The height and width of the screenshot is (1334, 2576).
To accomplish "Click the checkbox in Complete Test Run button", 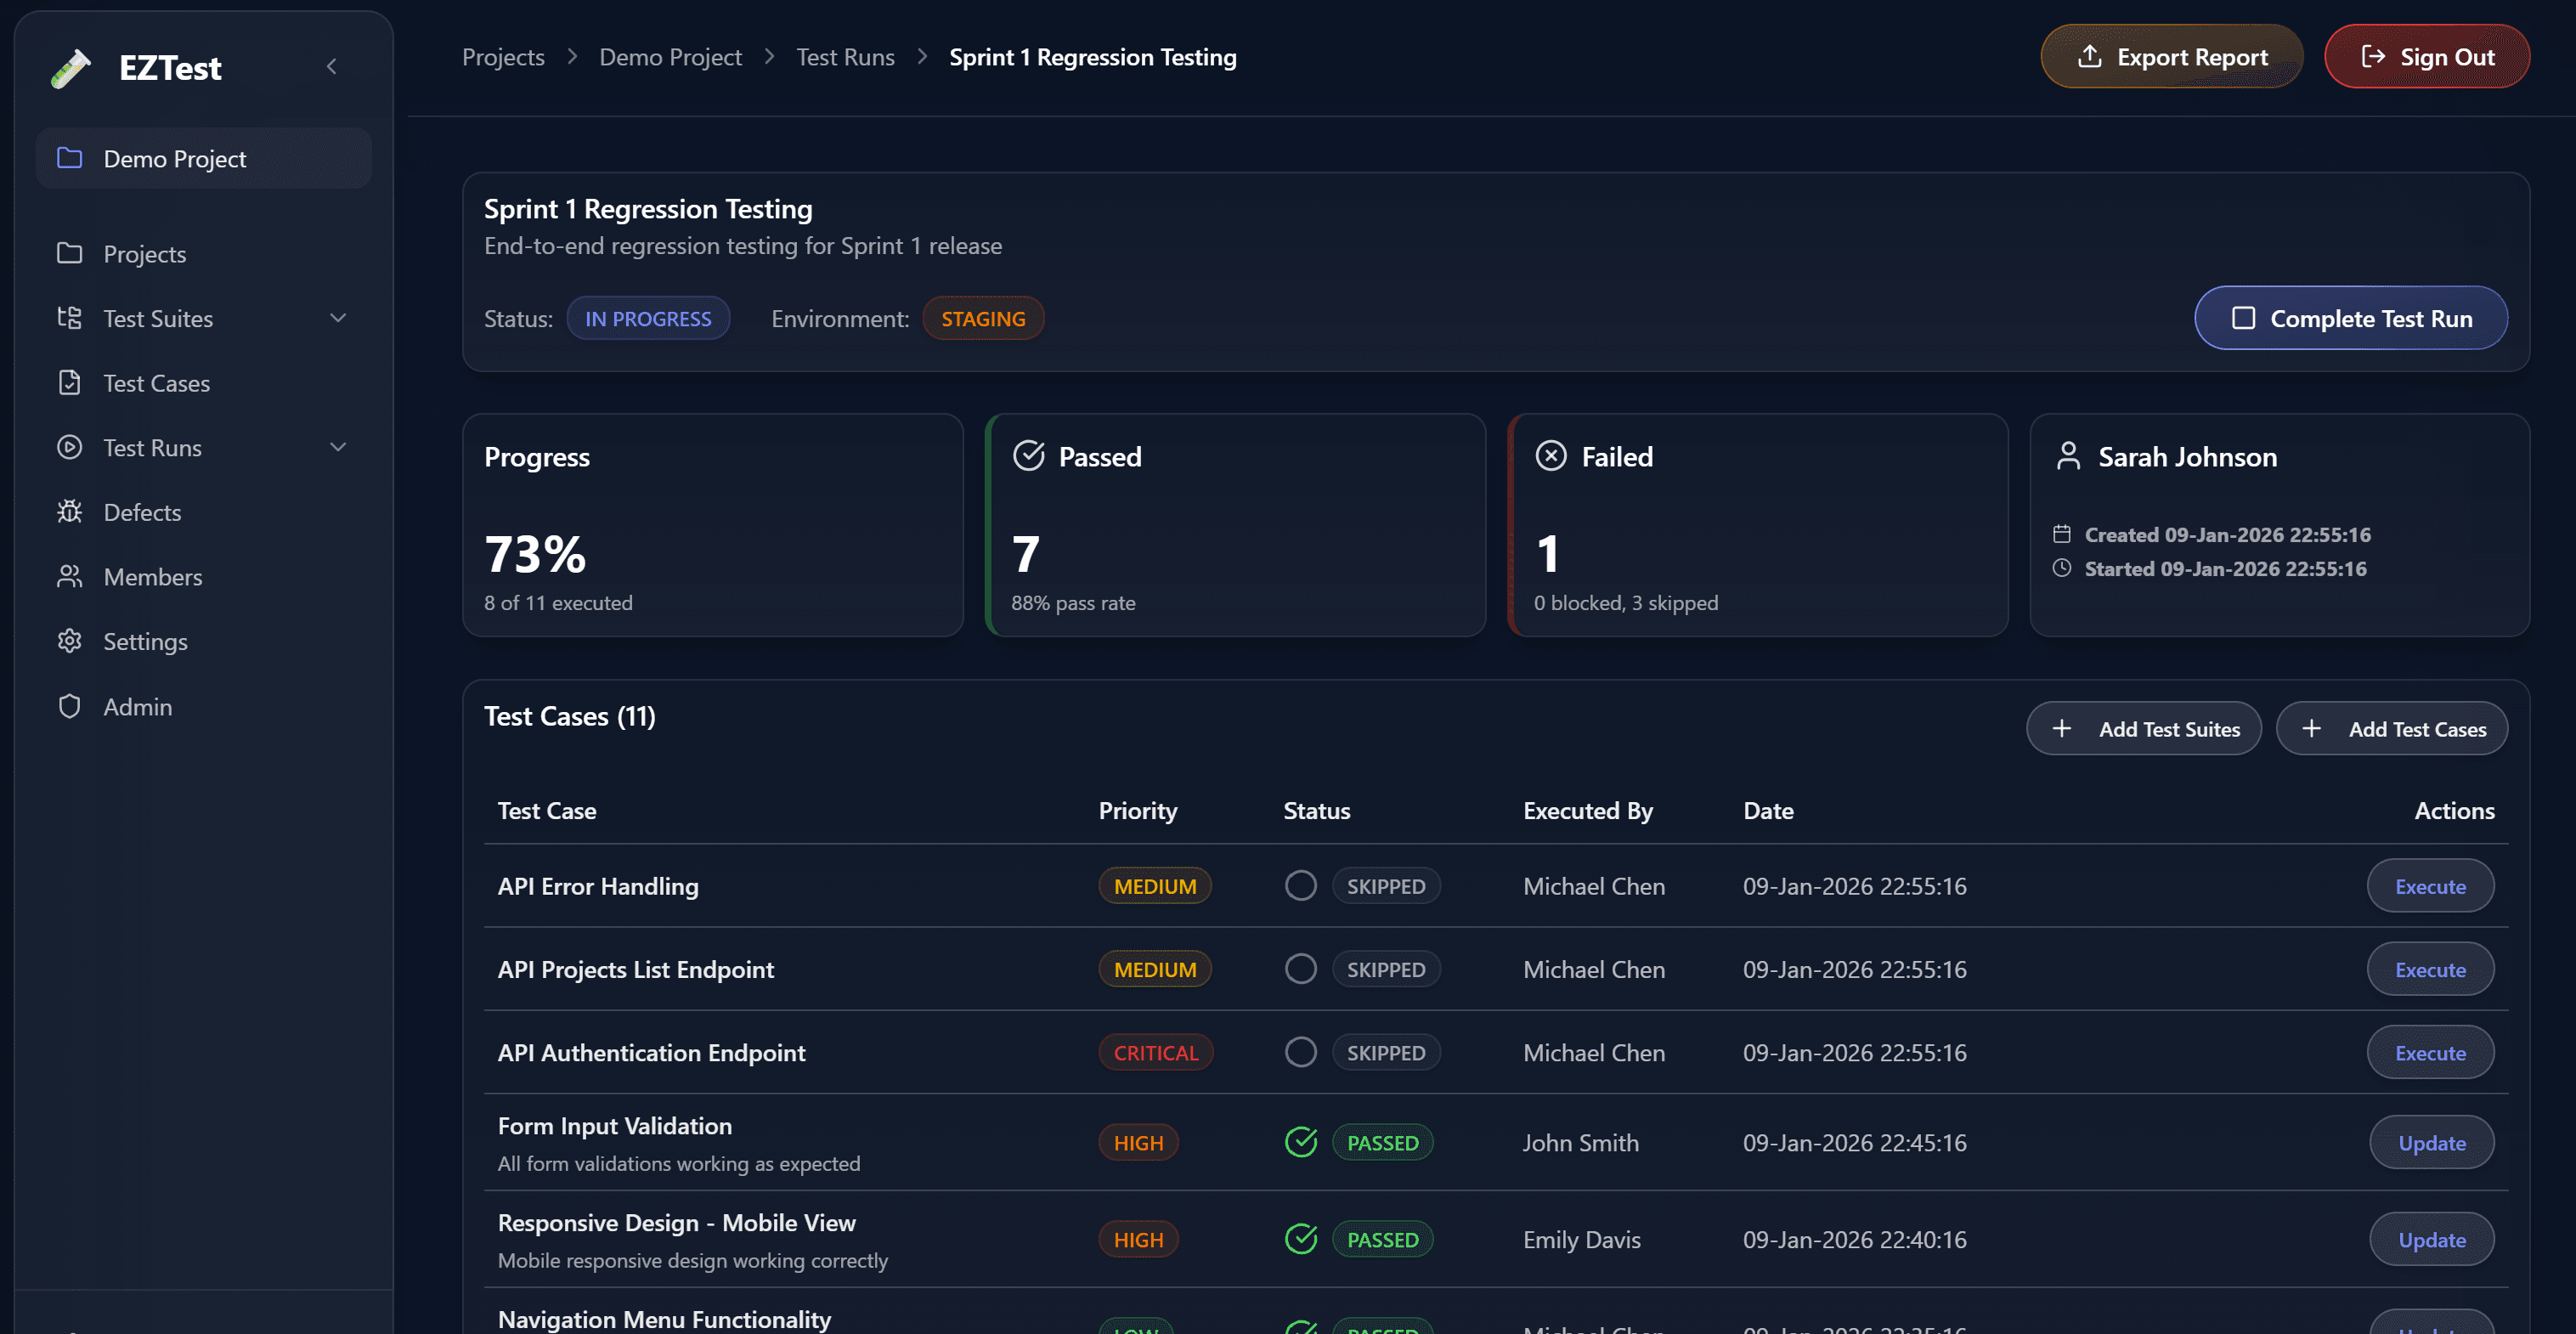I will coord(2243,318).
